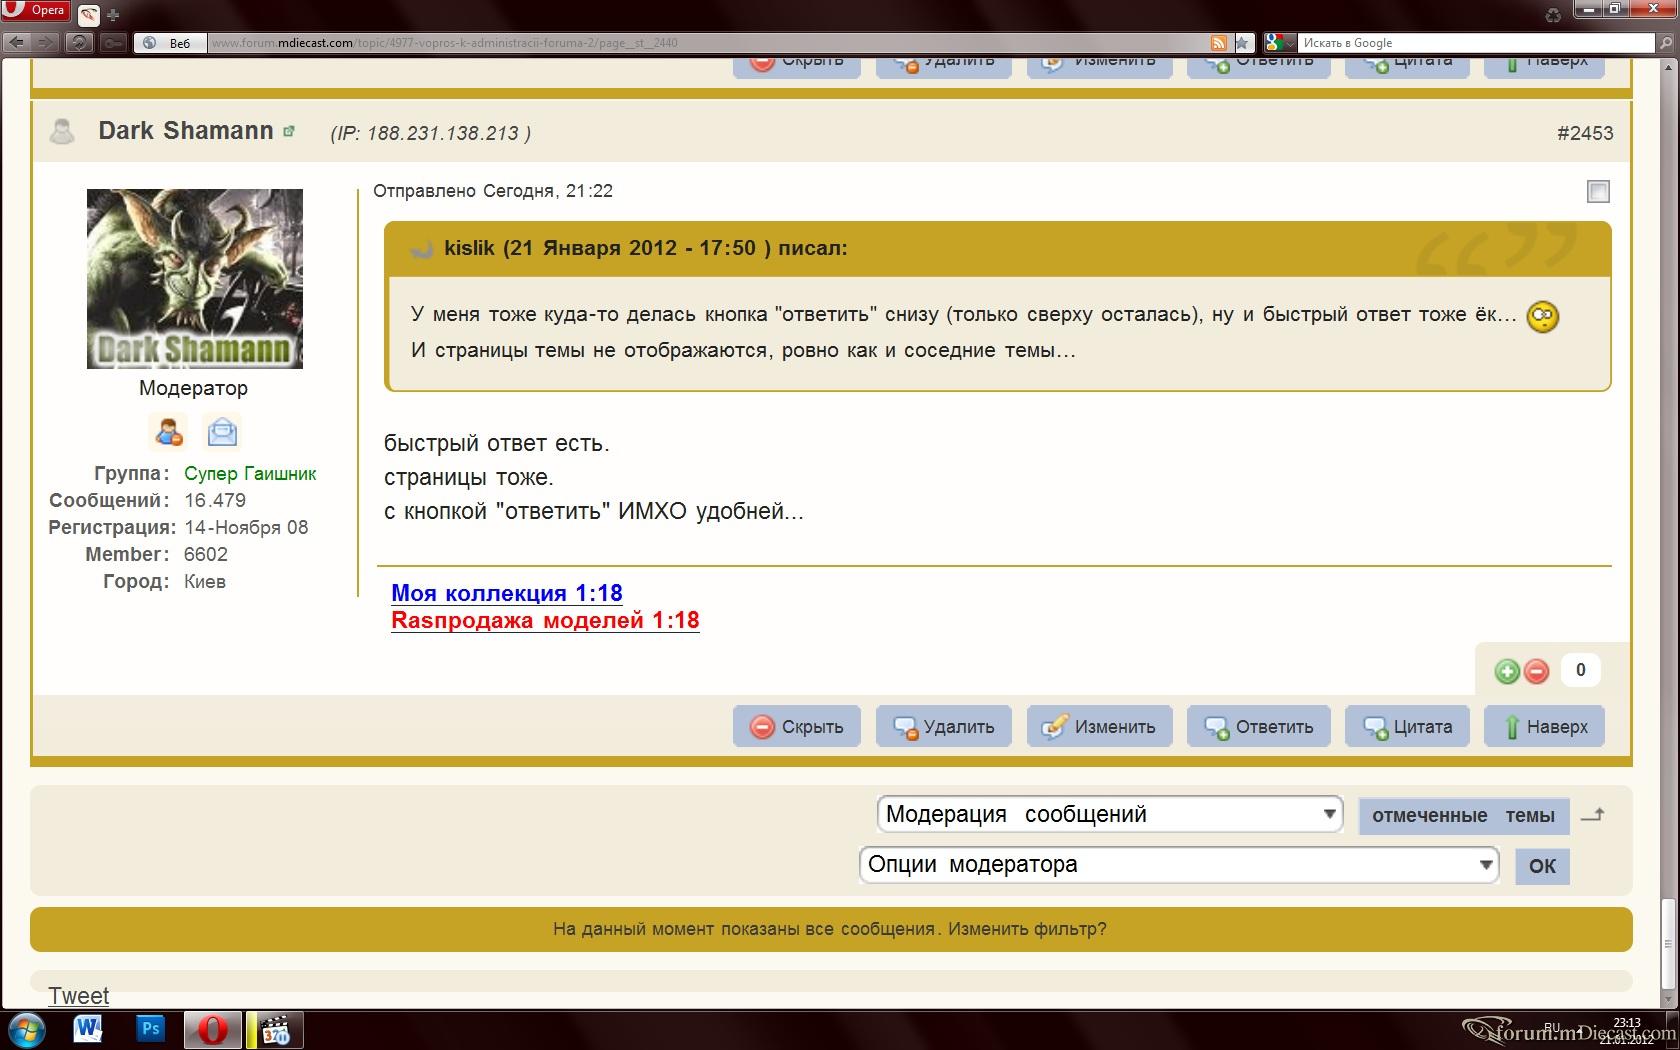This screenshot has height=1050, width=1680.
Task: Run search with the magnifier icon
Action: point(1665,43)
